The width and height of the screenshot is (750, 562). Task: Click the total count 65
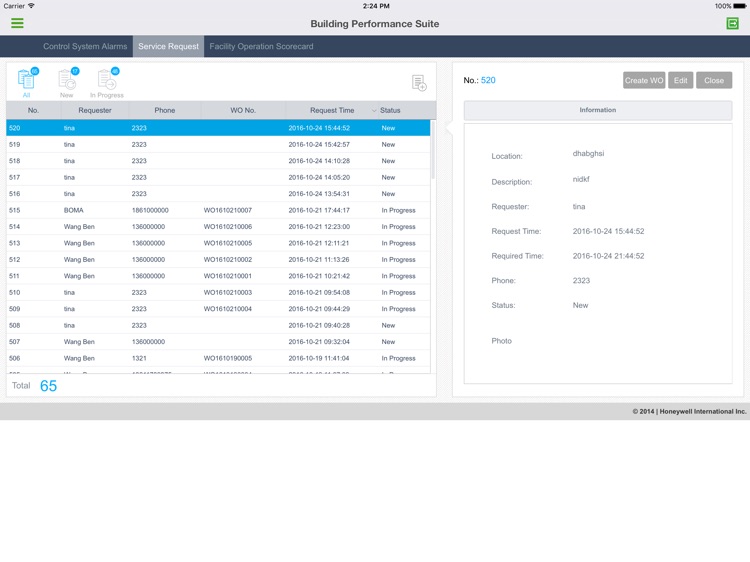click(x=48, y=386)
